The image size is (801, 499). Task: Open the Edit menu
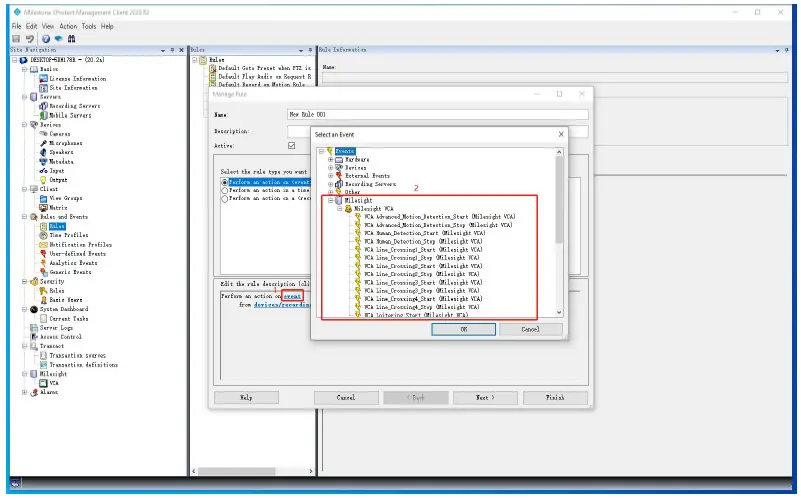[x=32, y=26]
